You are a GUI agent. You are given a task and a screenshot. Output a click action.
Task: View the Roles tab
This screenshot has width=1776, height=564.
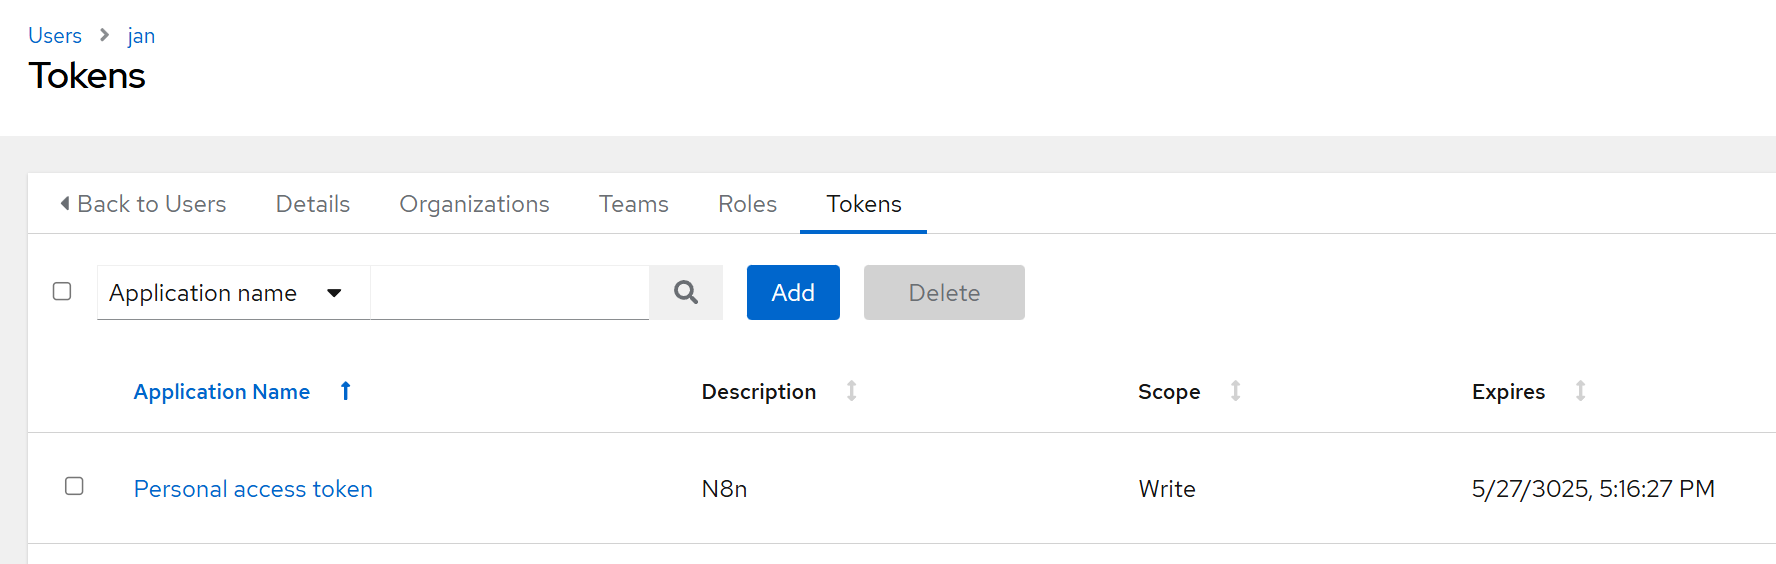(x=747, y=204)
